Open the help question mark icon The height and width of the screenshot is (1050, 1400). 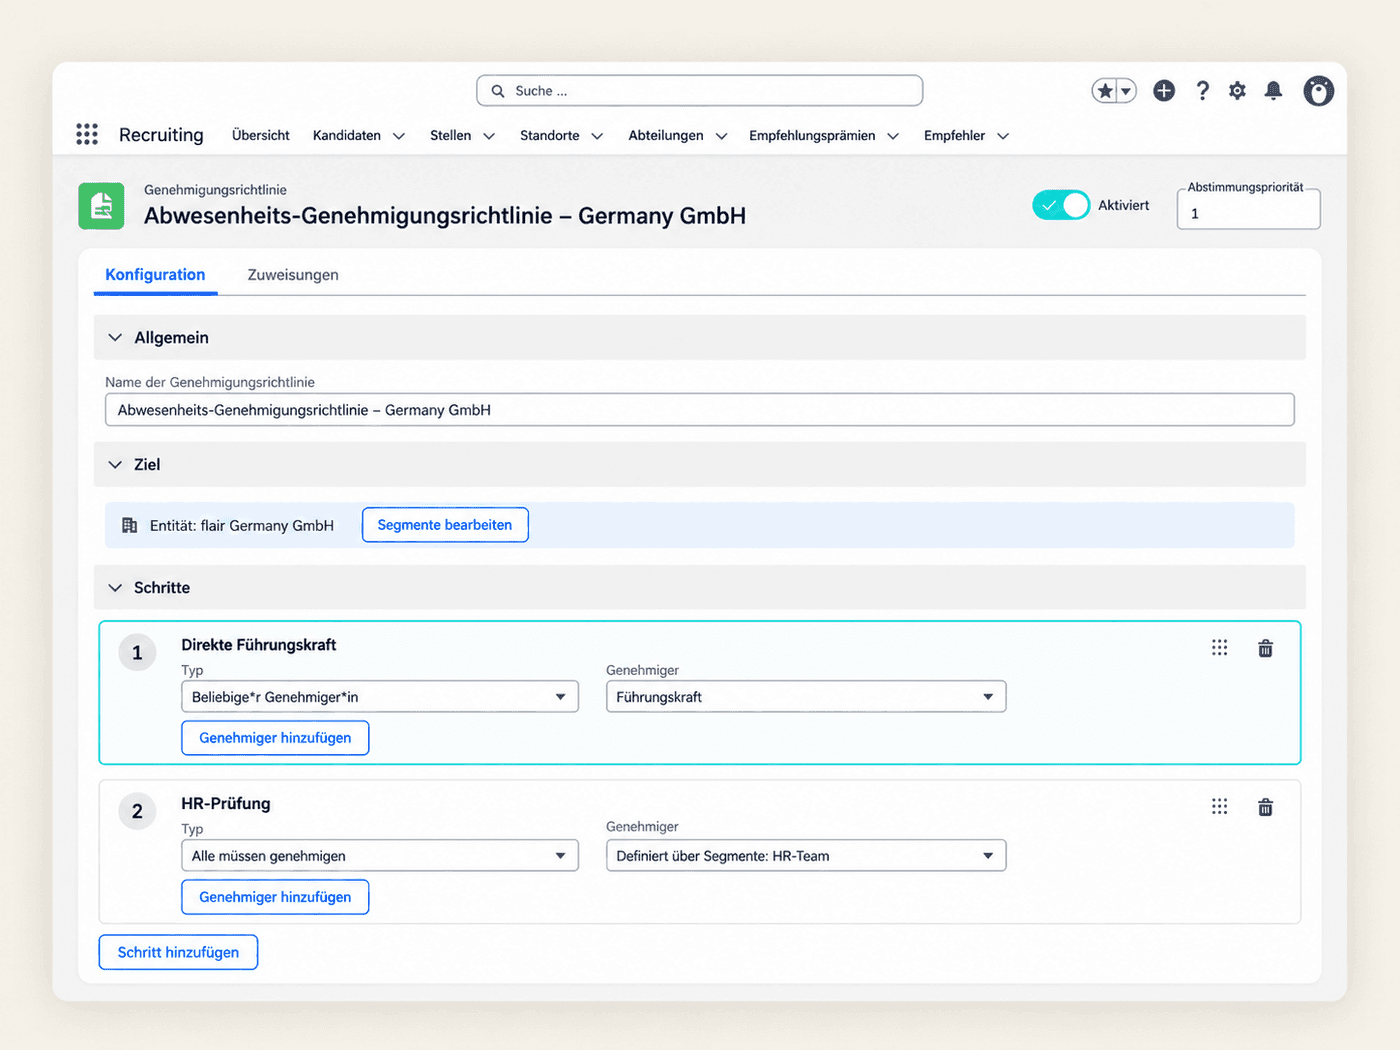pos(1202,91)
